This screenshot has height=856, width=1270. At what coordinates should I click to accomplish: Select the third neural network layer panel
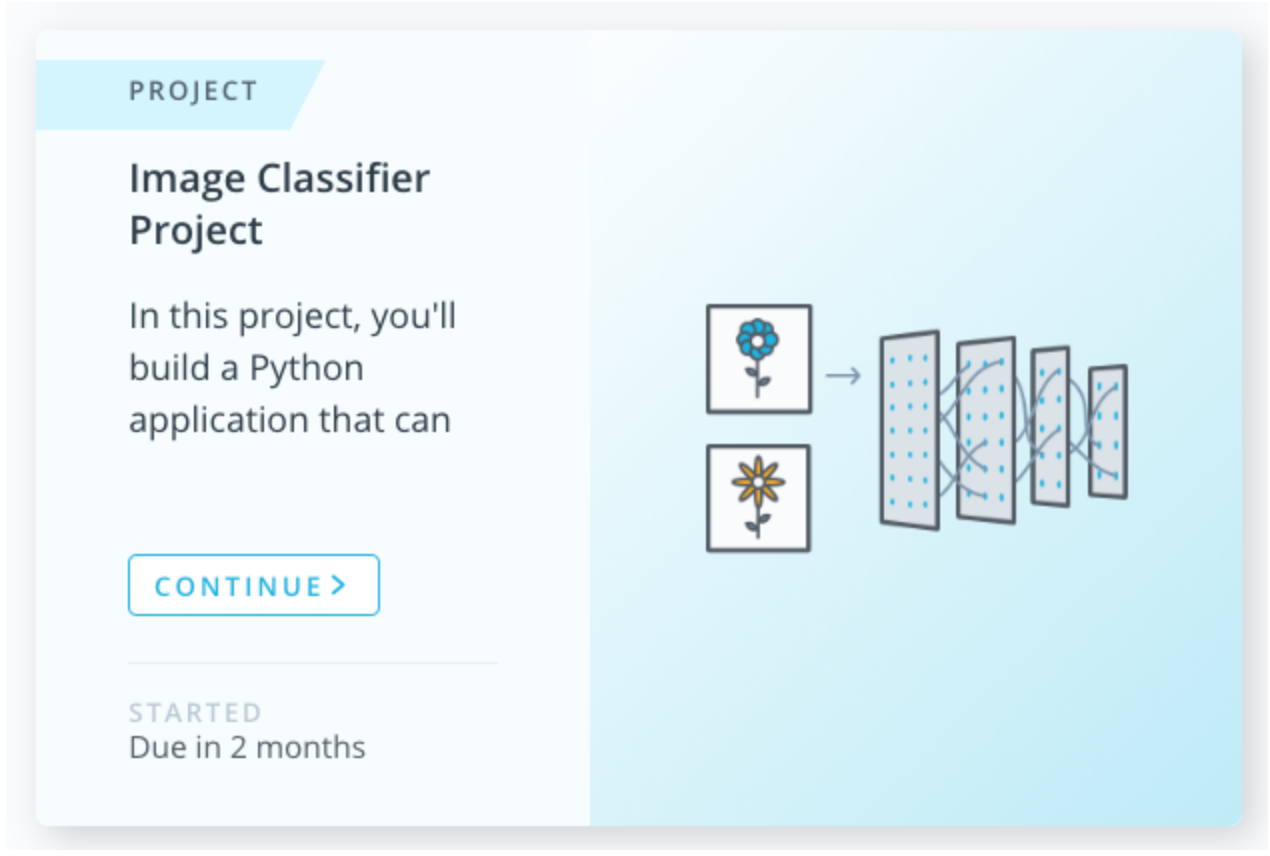pyautogui.click(x=1050, y=427)
